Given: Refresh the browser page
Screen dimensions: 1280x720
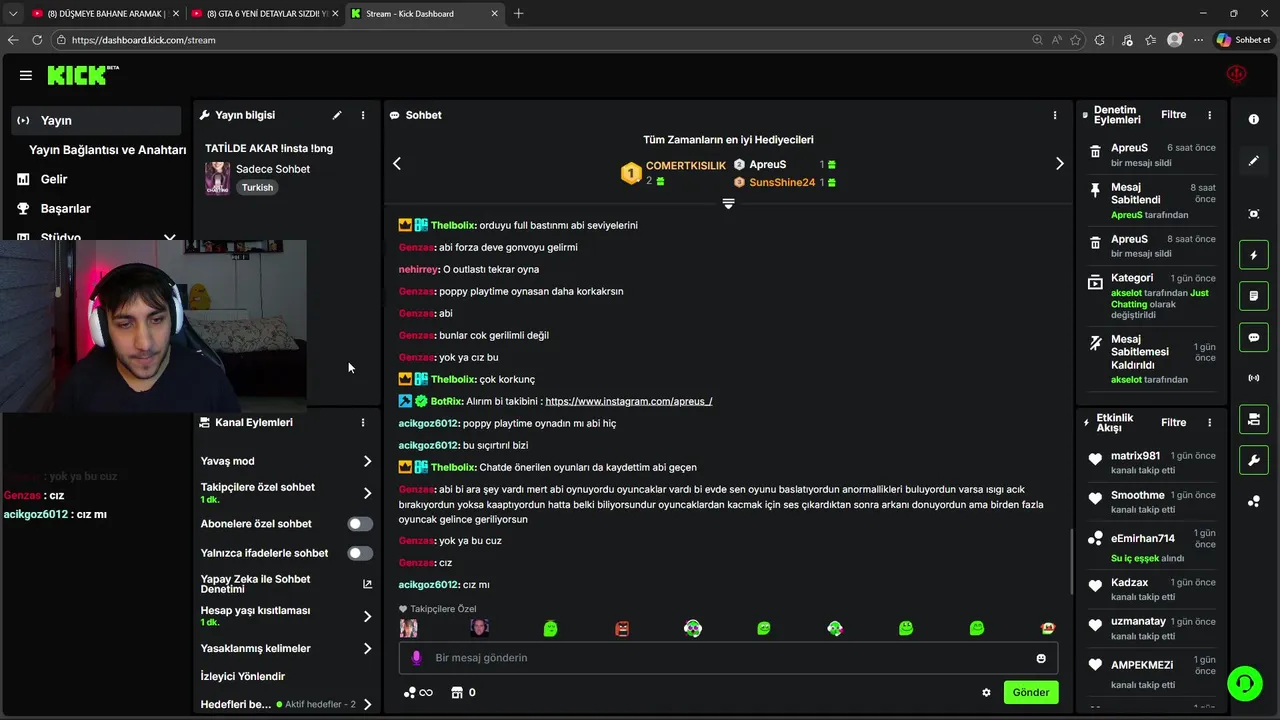Looking at the screenshot, I should 37,40.
